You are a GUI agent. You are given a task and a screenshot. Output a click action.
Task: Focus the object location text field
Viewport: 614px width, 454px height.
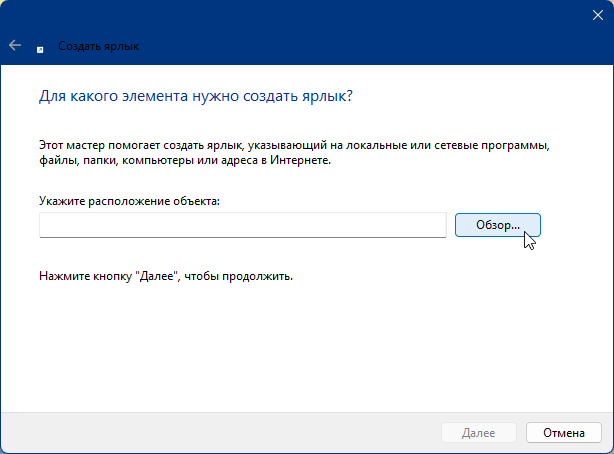[x=243, y=225]
